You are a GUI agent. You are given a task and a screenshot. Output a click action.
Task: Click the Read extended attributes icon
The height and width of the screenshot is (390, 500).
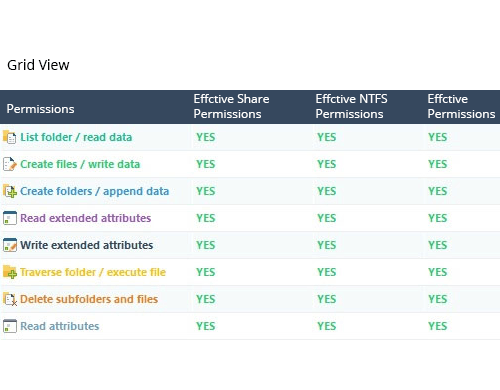click(x=10, y=218)
